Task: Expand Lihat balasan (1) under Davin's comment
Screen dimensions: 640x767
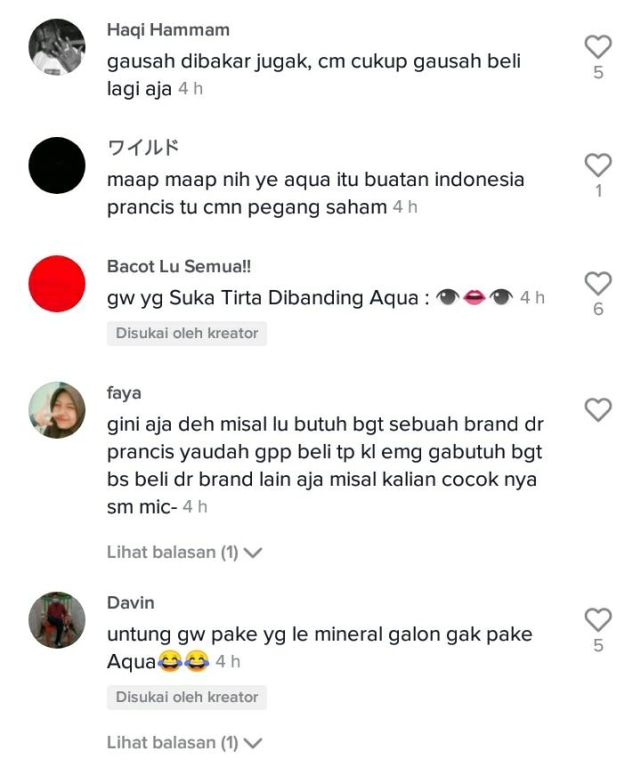Action: (184, 743)
